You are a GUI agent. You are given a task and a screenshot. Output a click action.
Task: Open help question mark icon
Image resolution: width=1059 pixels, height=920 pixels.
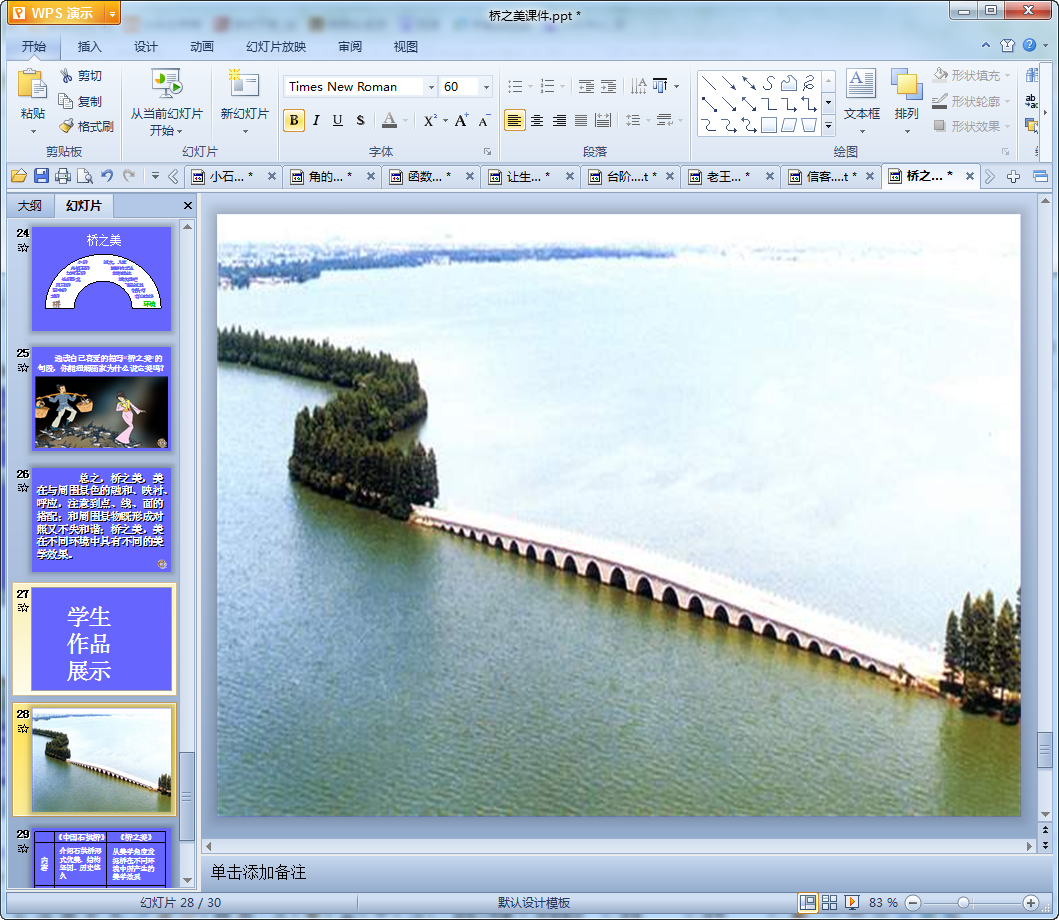1029,45
